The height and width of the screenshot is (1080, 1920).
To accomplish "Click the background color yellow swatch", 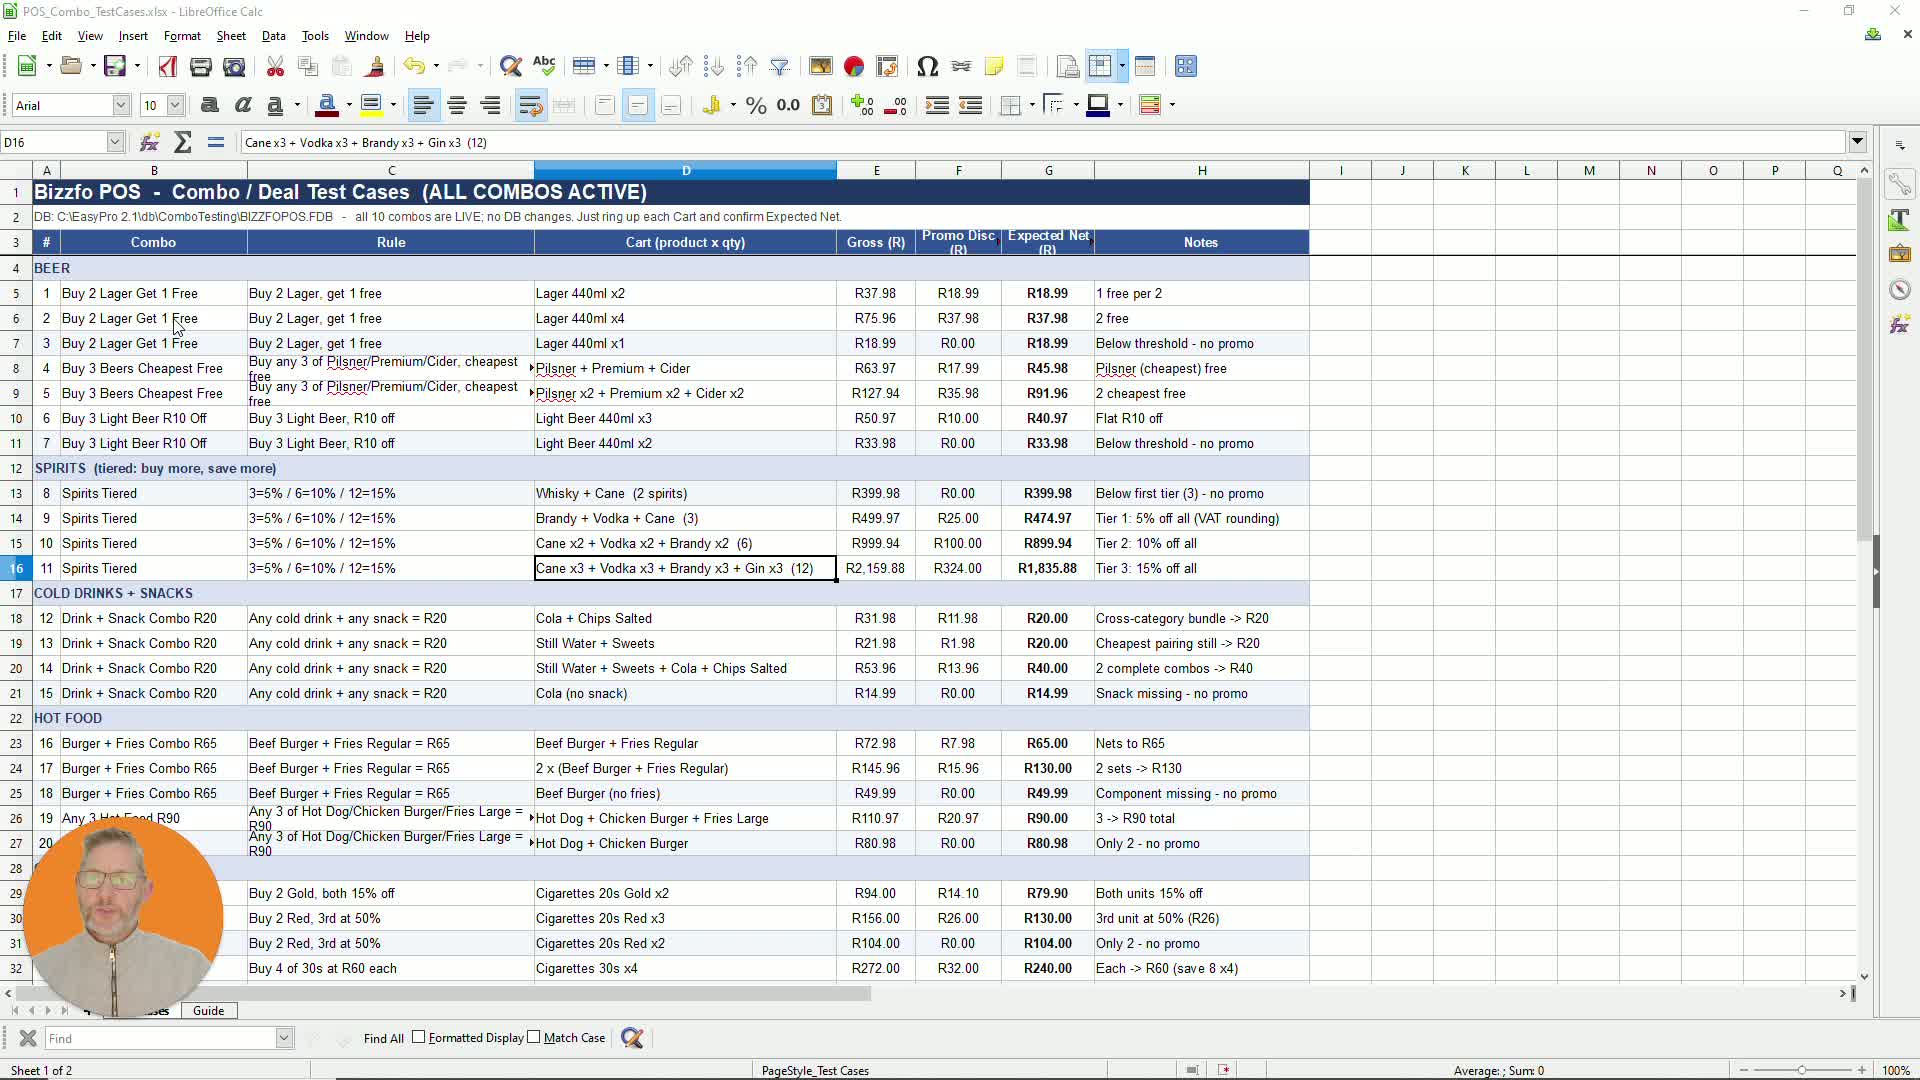I will 371,105.
